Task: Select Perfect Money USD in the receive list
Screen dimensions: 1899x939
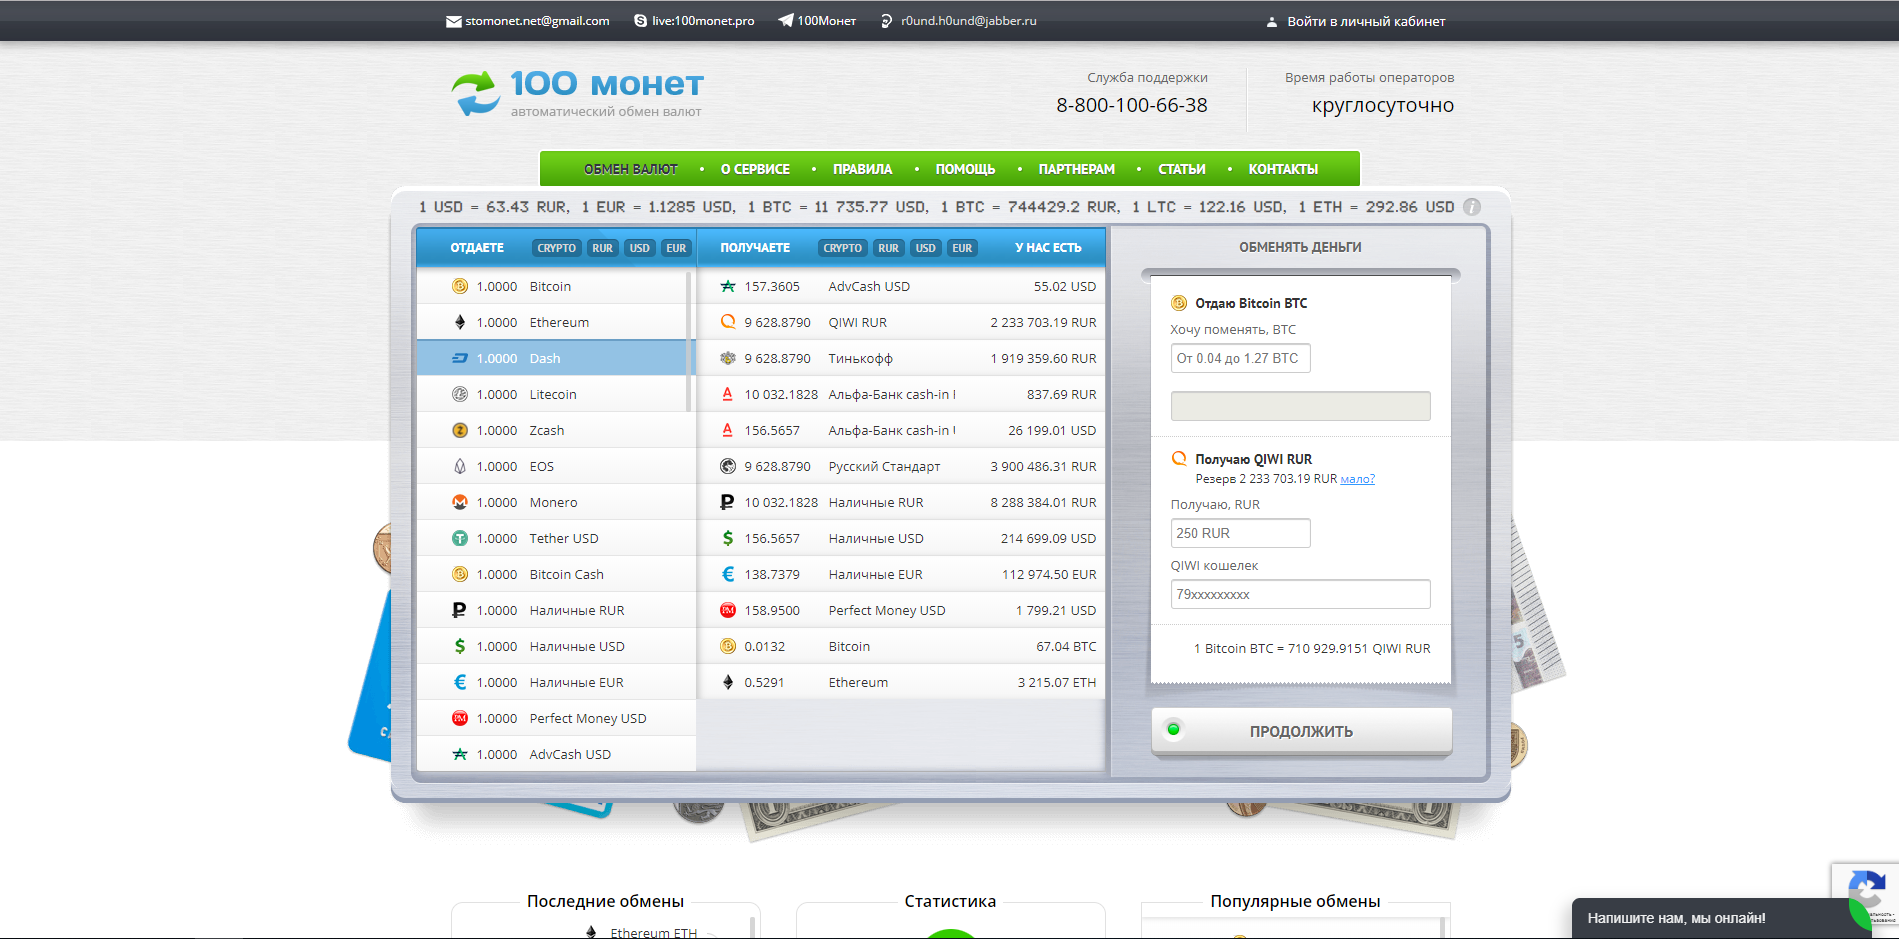Action: click(901, 610)
